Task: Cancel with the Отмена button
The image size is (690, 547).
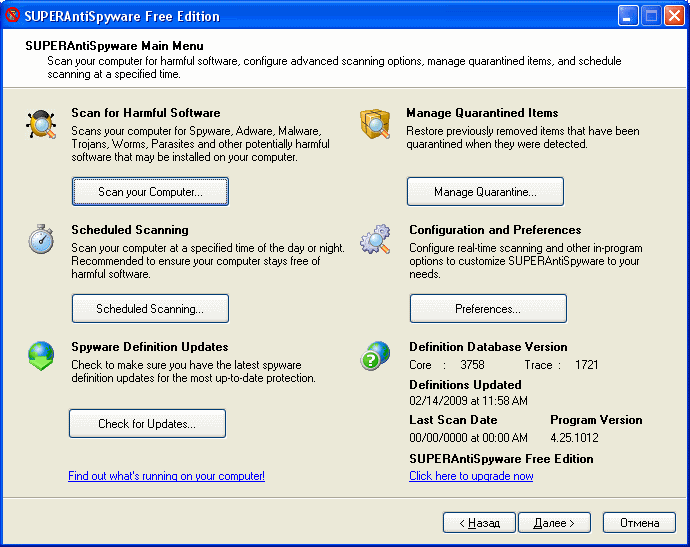Action: click(x=639, y=522)
